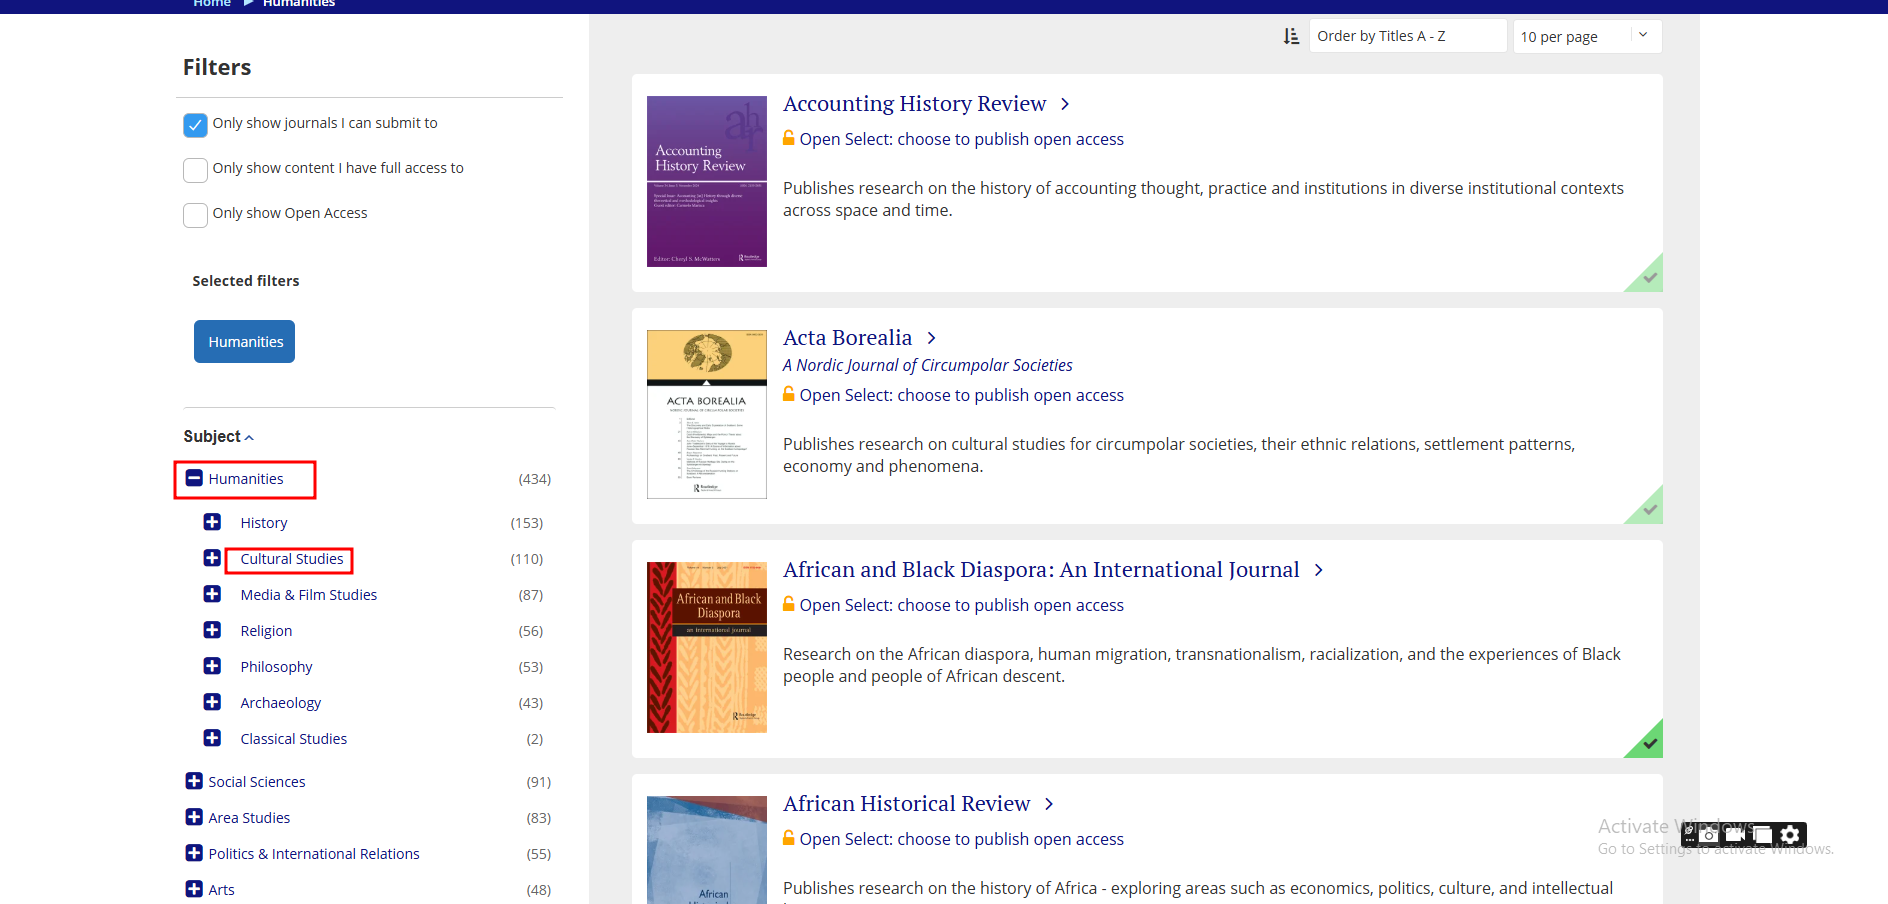This screenshot has width=1888, height=904.
Task: Open the overlay settings gear icon
Action: 1790,834
